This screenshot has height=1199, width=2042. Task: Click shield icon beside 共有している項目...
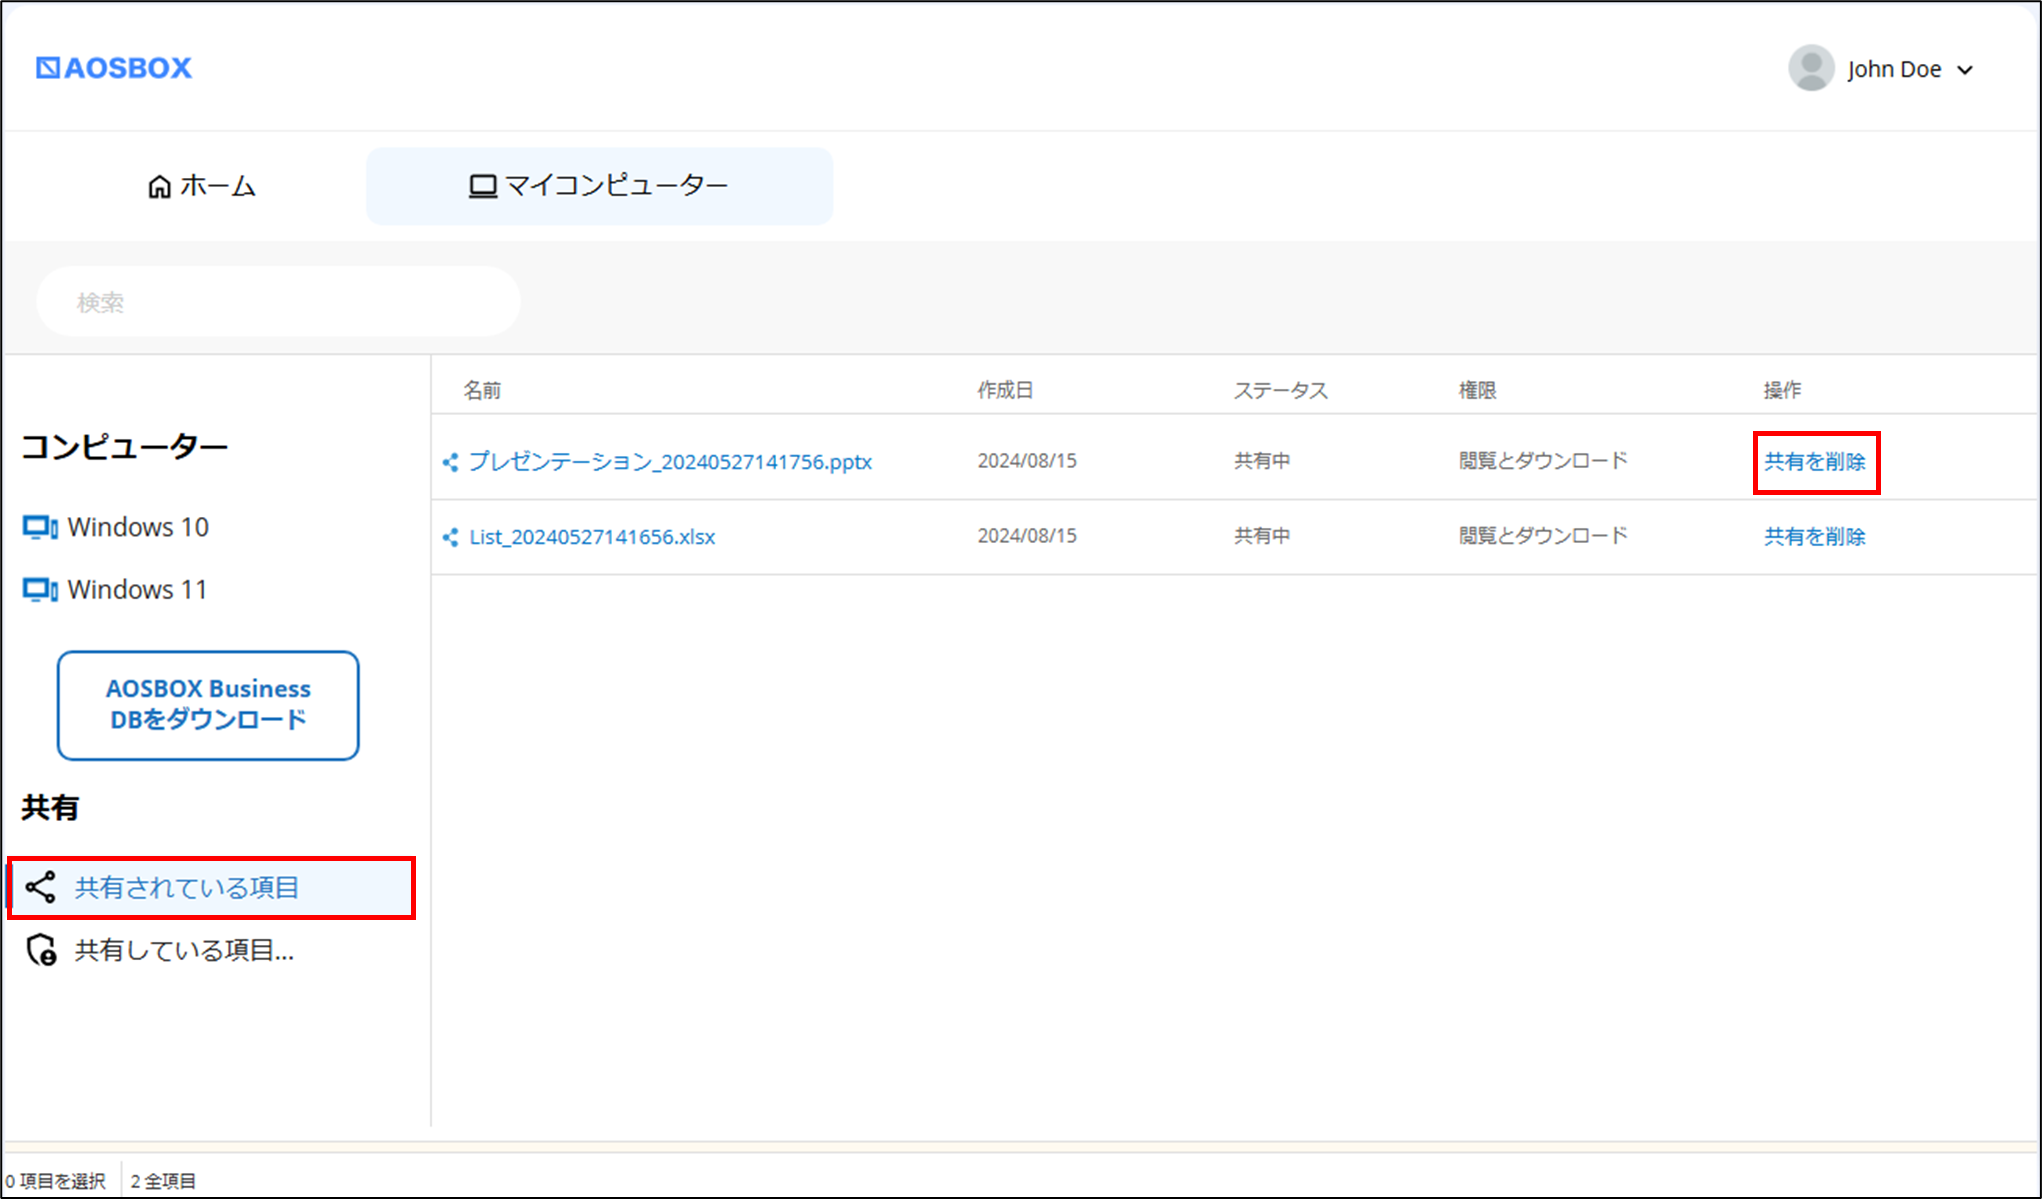pyautogui.click(x=41, y=950)
